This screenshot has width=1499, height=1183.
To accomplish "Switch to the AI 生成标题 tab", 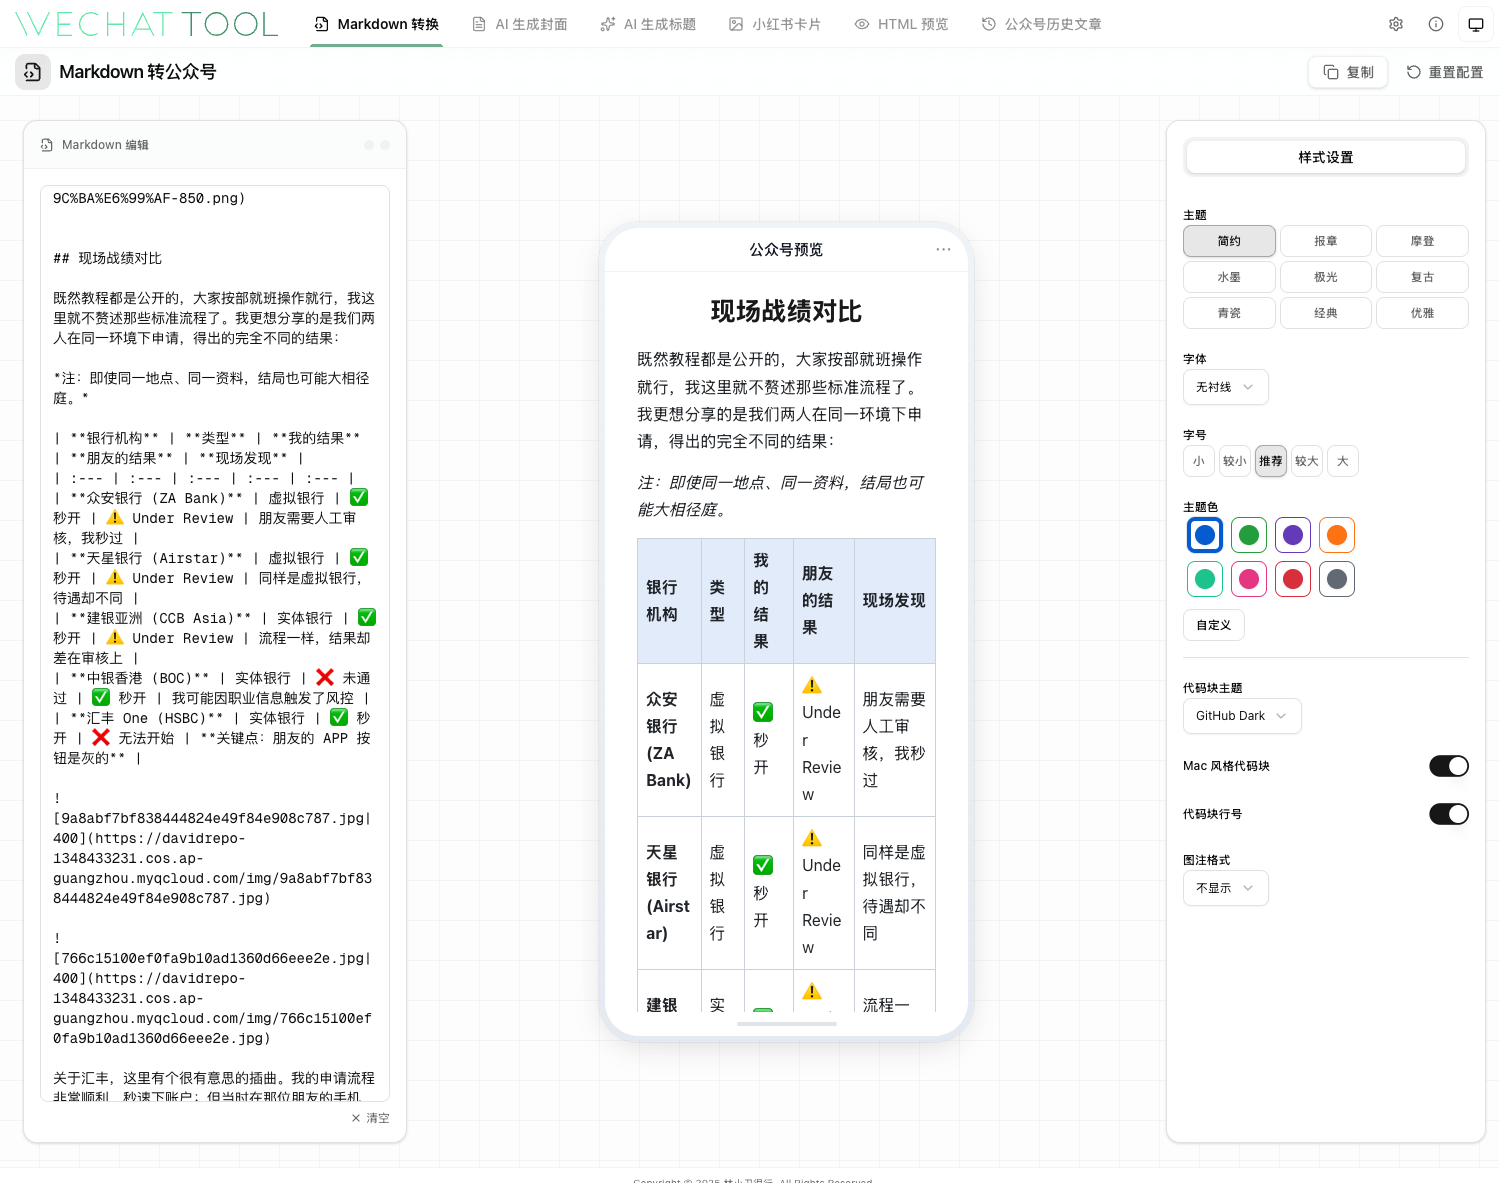I will (648, 23).
